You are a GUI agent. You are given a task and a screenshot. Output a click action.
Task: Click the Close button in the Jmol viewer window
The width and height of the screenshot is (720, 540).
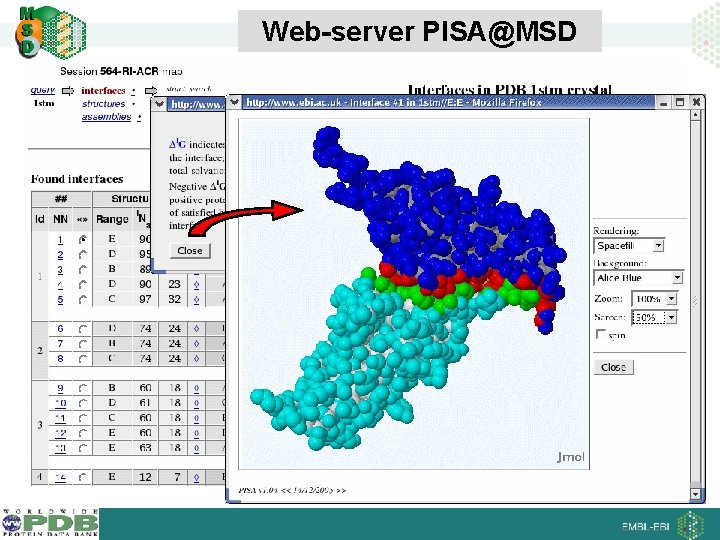tap(613, 367)
